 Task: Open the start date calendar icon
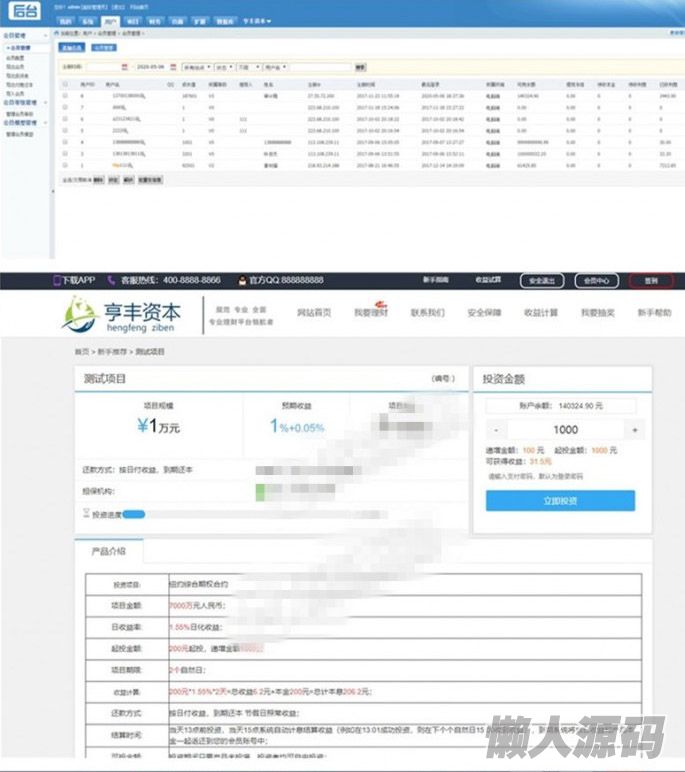(125, 67)
